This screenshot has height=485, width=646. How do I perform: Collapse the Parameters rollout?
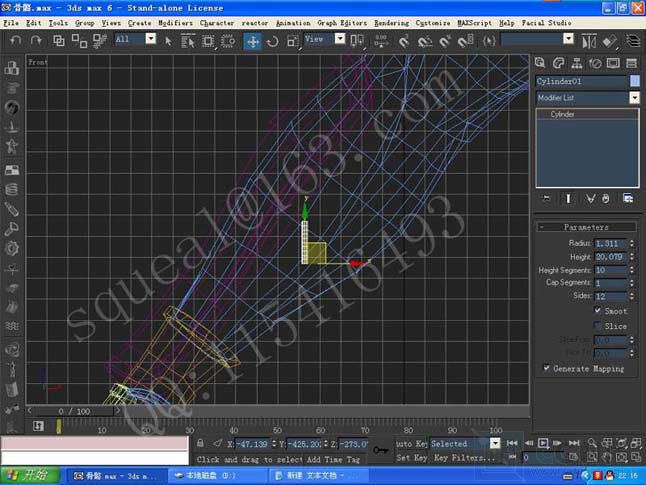pyautogui.click(x=586, y=227)
